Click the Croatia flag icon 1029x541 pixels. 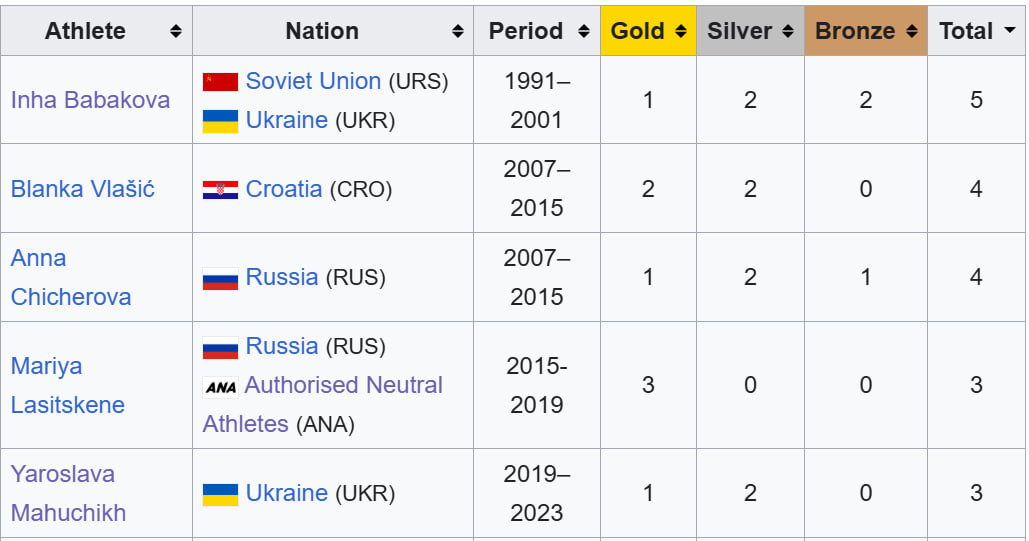220,190
